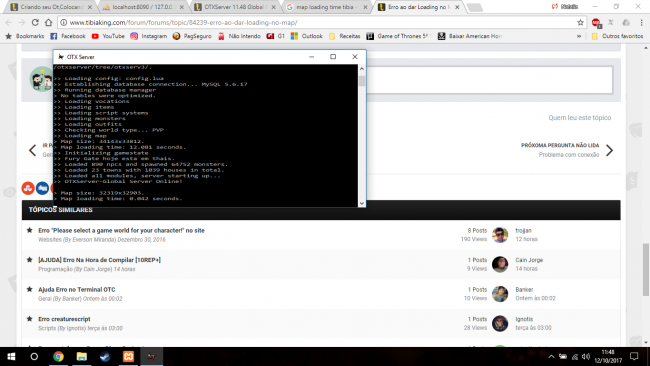650x366 pixels.
Task: Click Cain Jorge's avatar thumbnail
Action: tap(500, 264)
